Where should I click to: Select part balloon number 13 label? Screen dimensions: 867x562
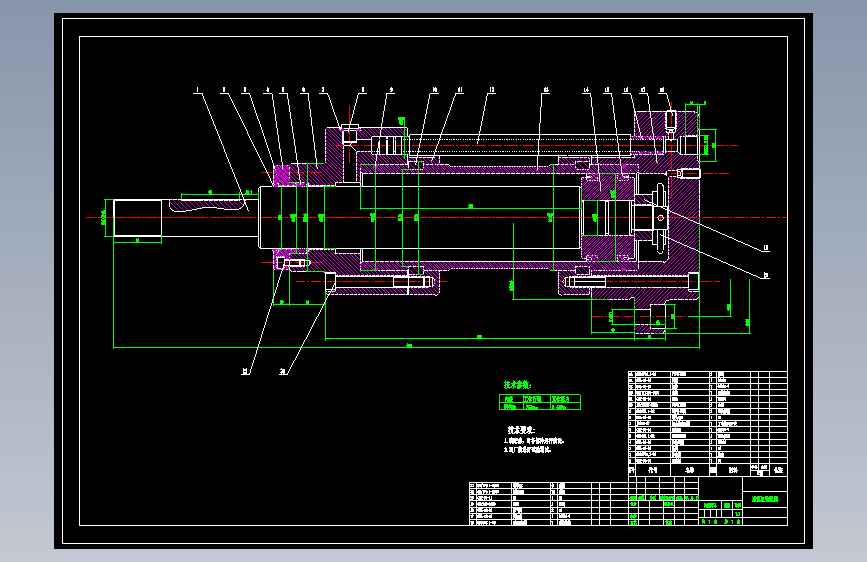[546, 90]
